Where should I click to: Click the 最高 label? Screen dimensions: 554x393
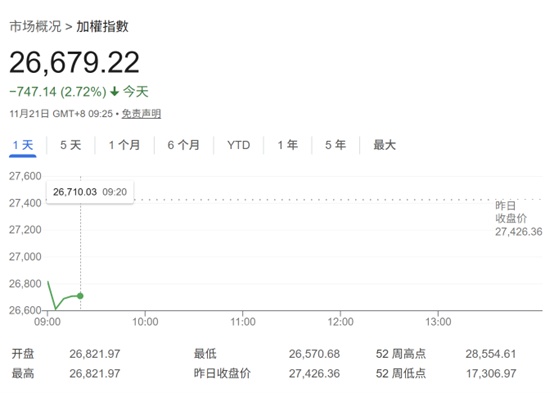[x=23, y=373]
